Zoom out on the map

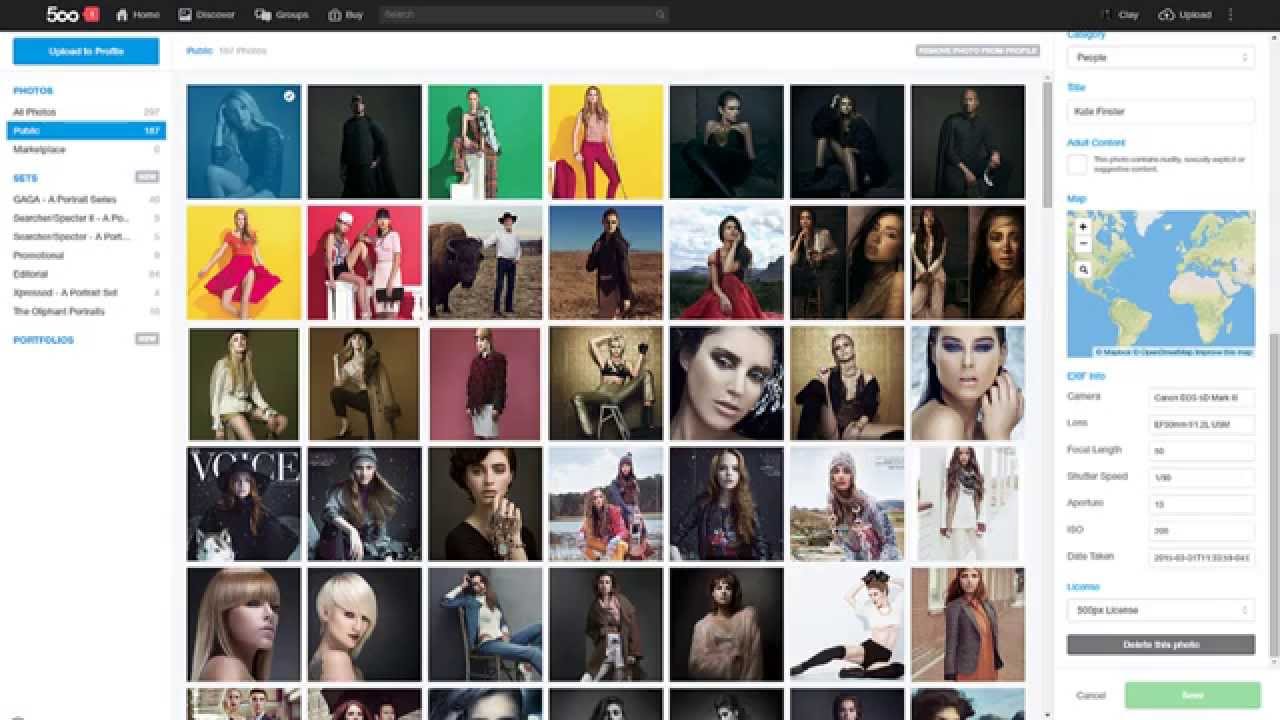tap(1083, 243)
